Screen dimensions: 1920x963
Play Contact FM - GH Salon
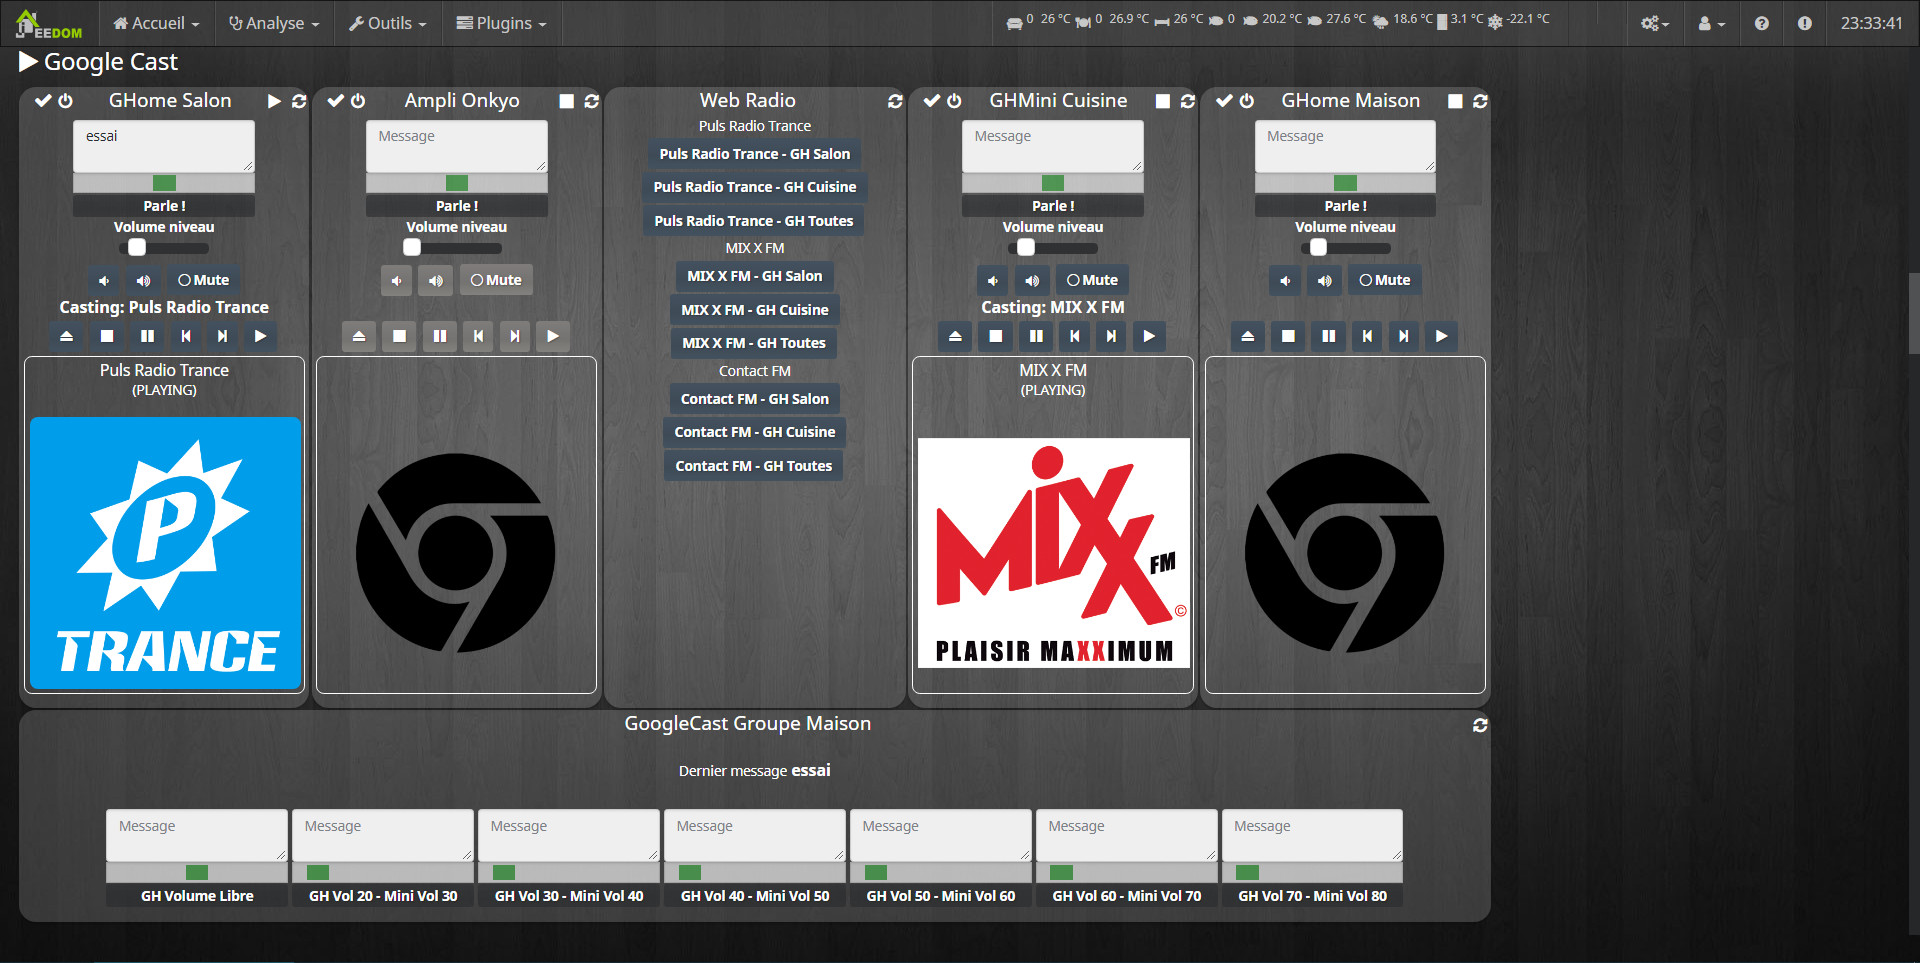754,399
